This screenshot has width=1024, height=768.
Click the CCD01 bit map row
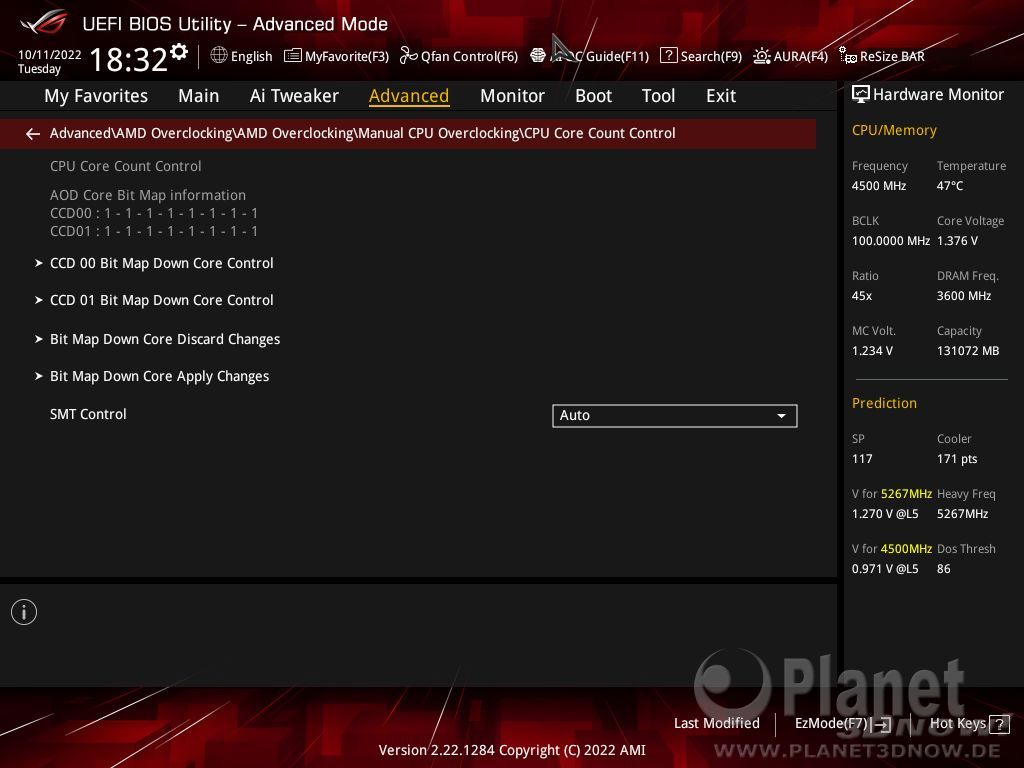click(x=154, y=231)
